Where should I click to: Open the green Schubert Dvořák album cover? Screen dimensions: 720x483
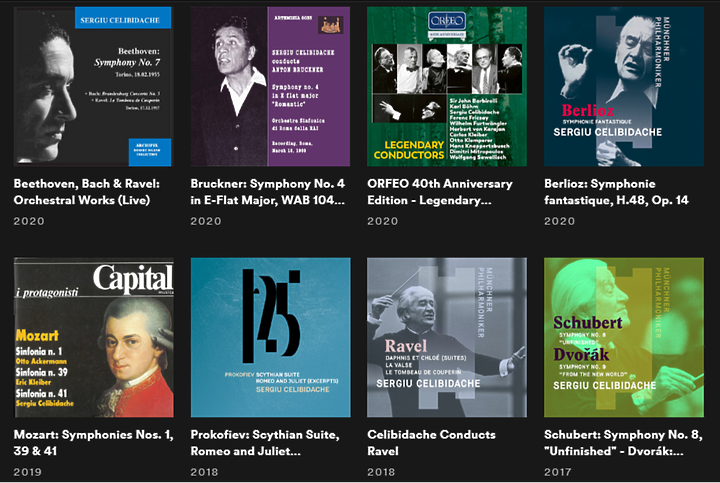(624, 337)
